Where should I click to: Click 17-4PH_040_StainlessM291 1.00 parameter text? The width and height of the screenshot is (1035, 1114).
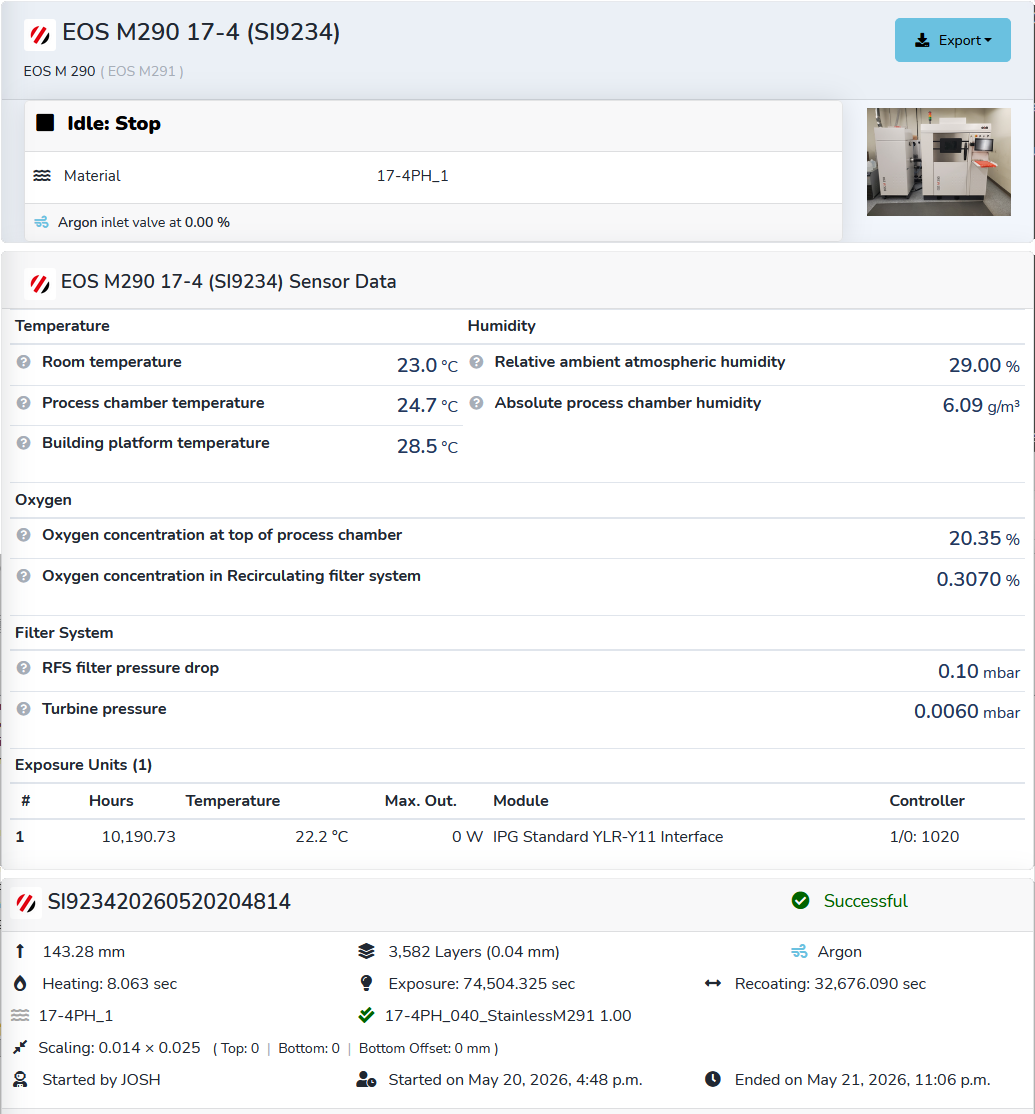point(508,1016)
